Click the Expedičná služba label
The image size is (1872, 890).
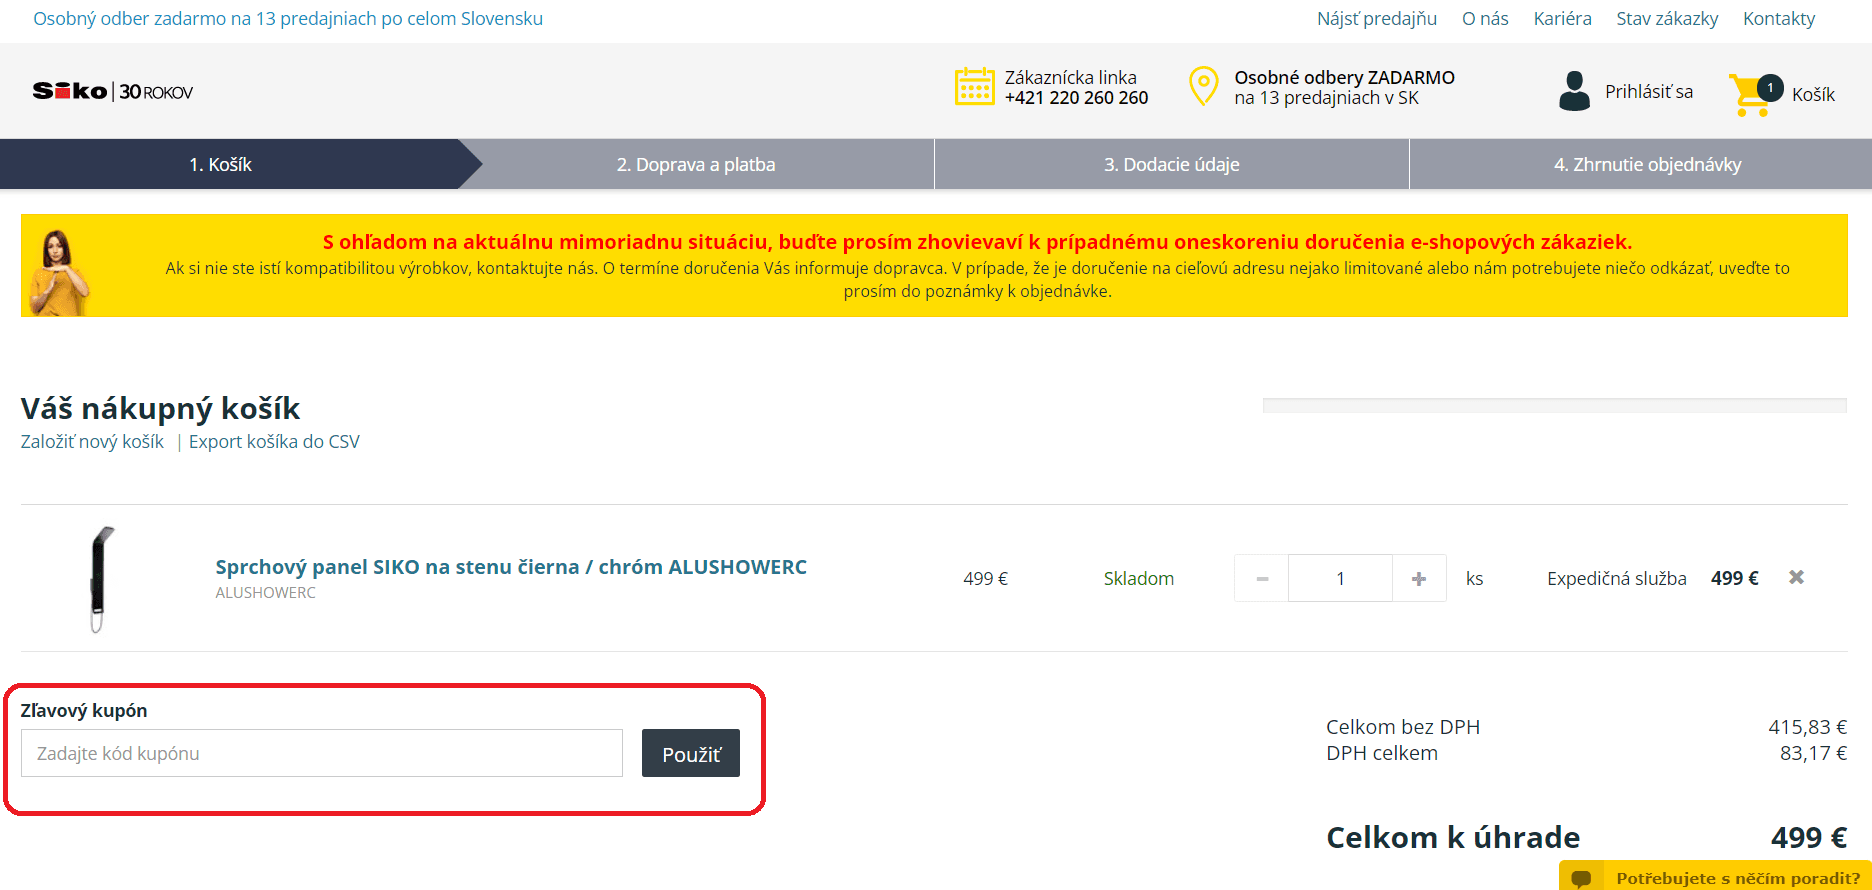[x=1616, y=579]
